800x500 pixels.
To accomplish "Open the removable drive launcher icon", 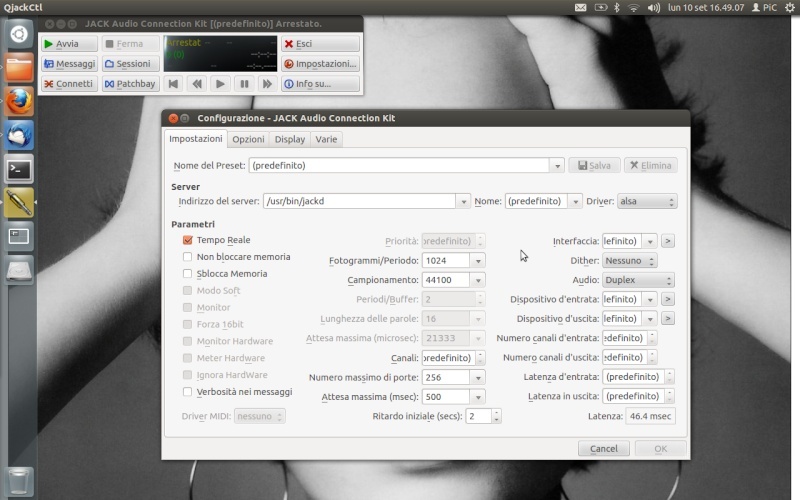I will 19,270.
